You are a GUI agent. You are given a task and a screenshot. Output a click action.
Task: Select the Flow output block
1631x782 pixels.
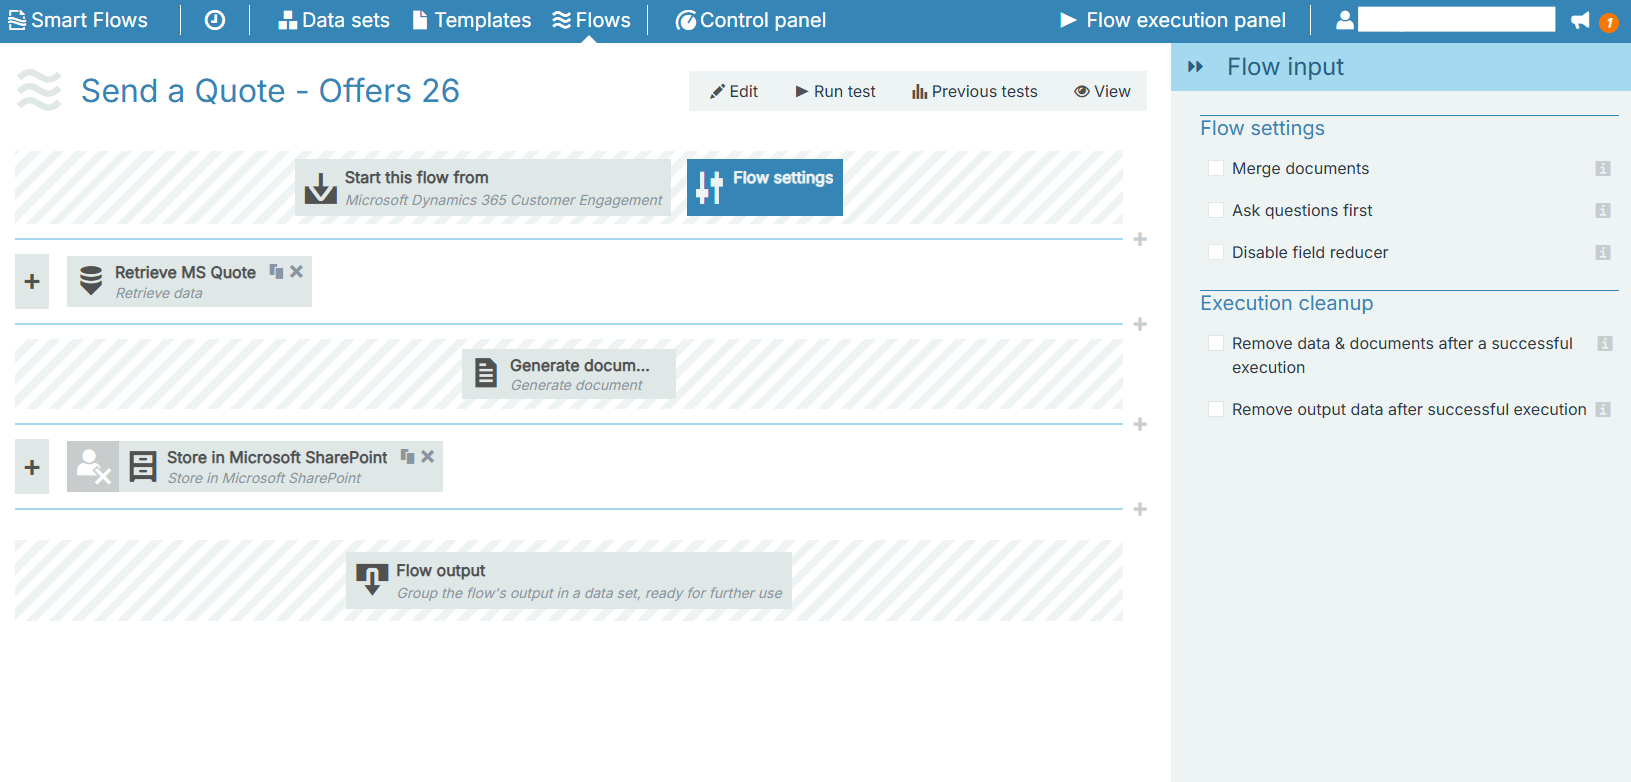pos(569,580)
